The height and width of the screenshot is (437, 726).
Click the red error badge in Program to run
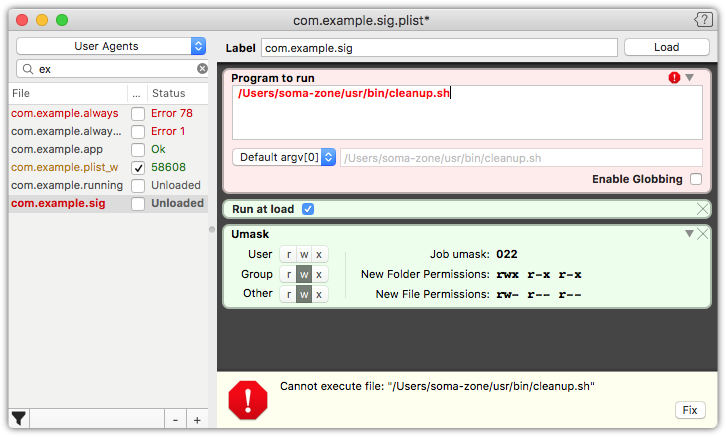[676, 77]
